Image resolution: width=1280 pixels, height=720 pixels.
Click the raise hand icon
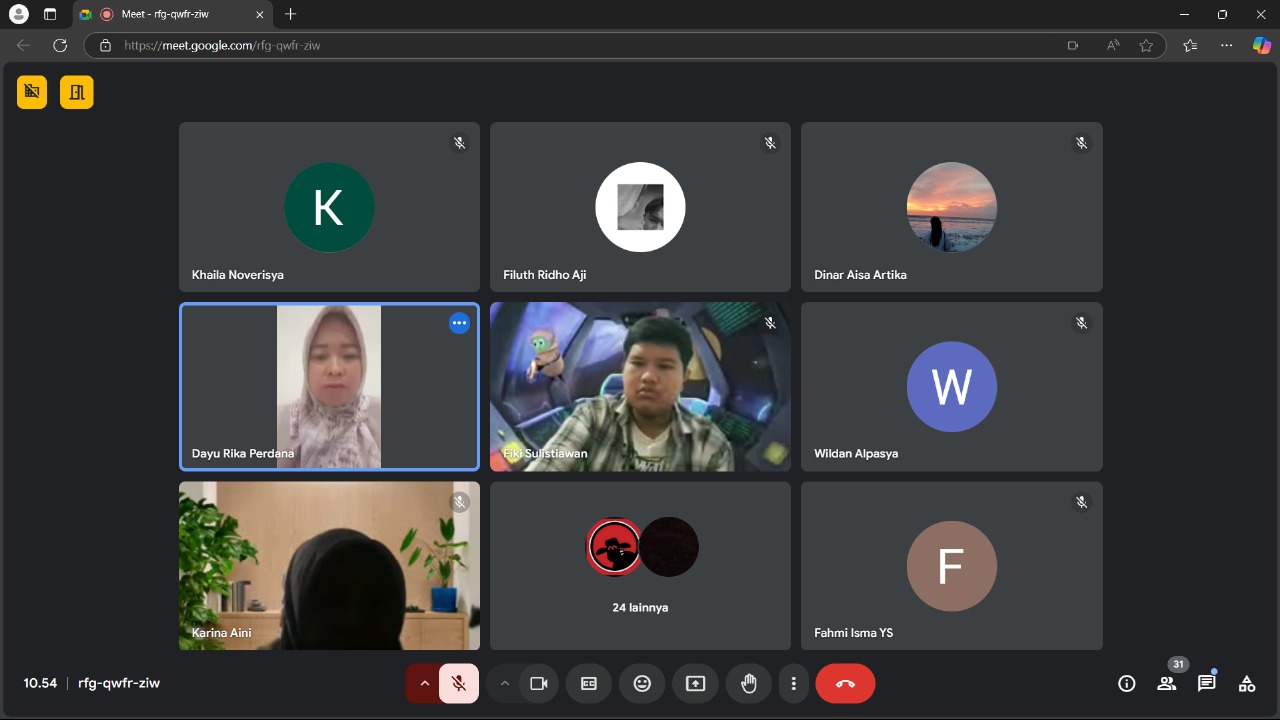749,684
